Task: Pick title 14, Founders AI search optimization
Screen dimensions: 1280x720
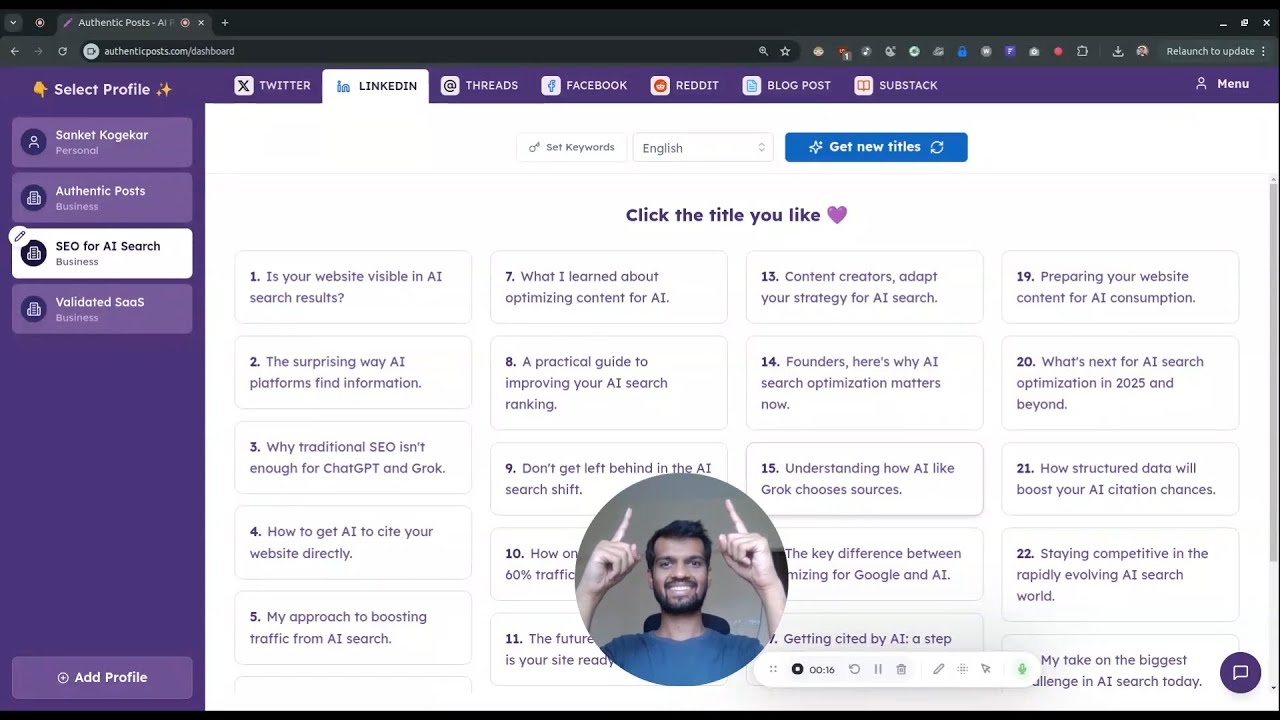Action: point(865,383)
